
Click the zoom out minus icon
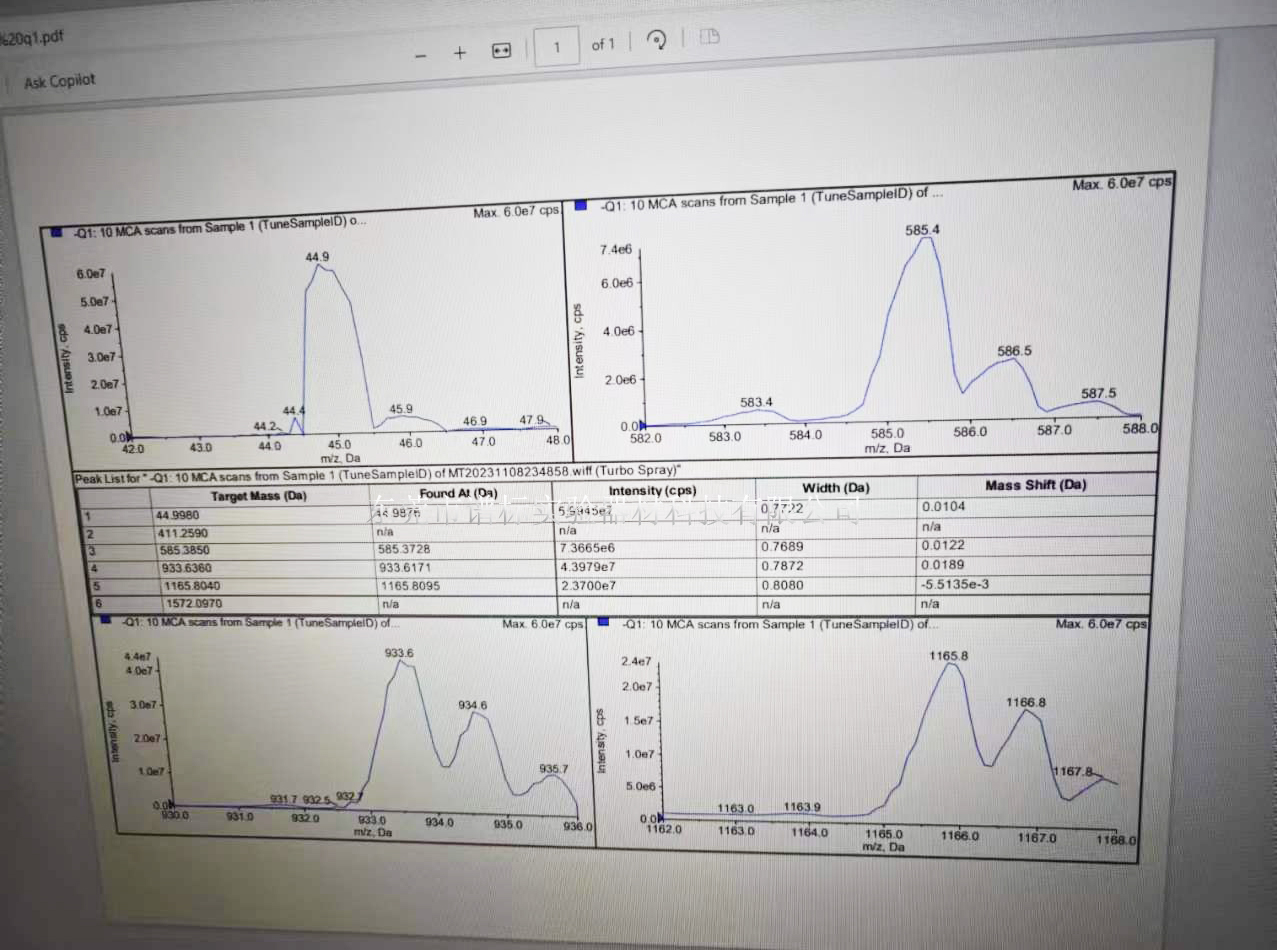click(x=421, y=55)
